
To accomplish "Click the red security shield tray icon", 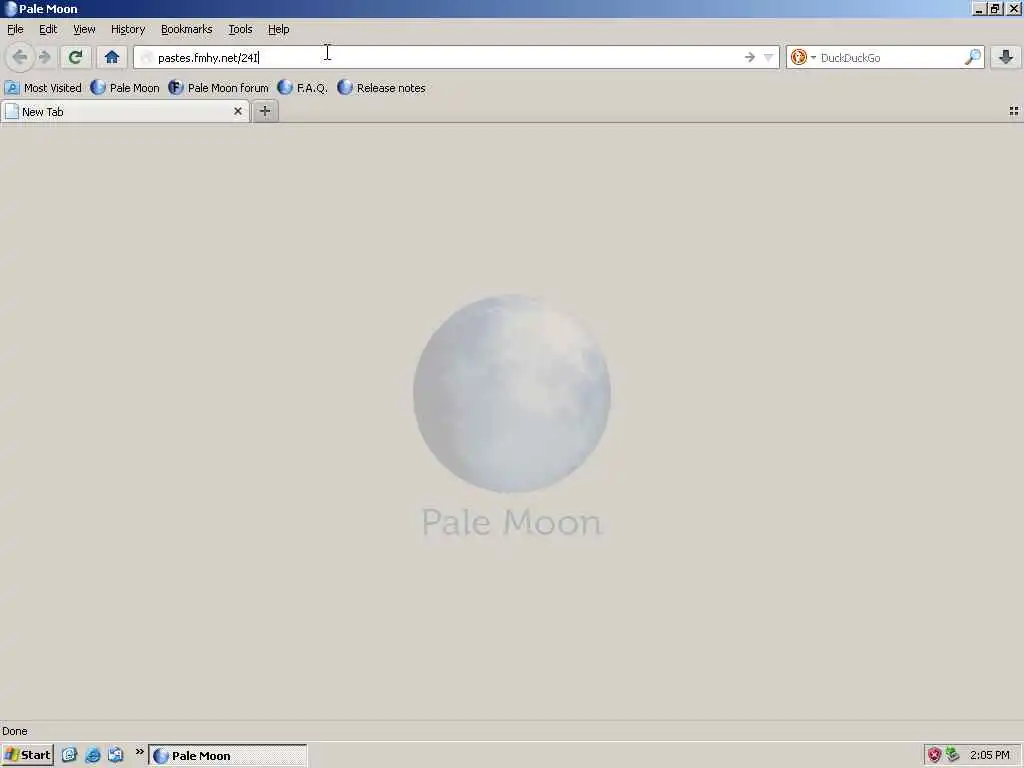I will [x=935, y=755].
